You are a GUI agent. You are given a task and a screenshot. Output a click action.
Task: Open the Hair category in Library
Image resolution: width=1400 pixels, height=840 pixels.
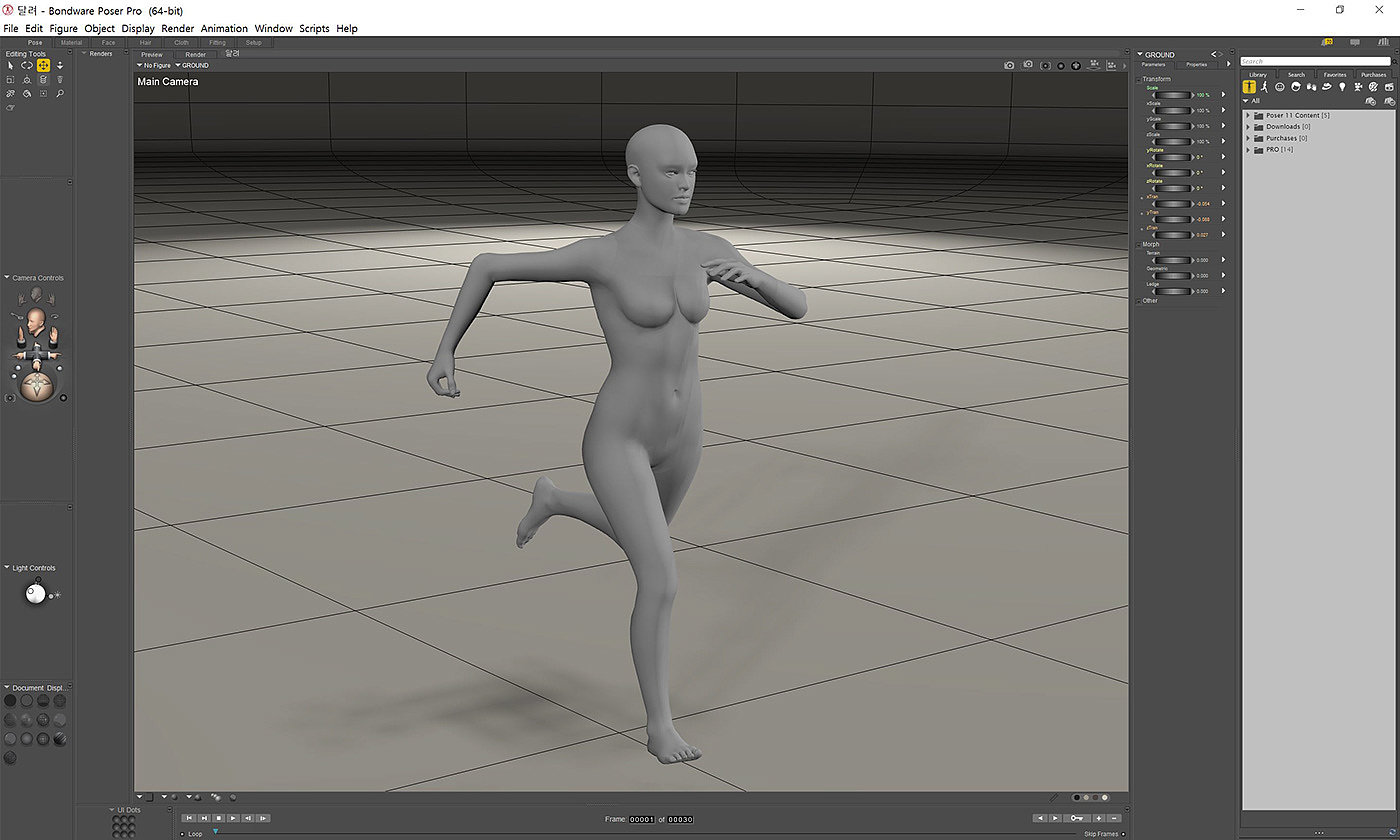1295,87
